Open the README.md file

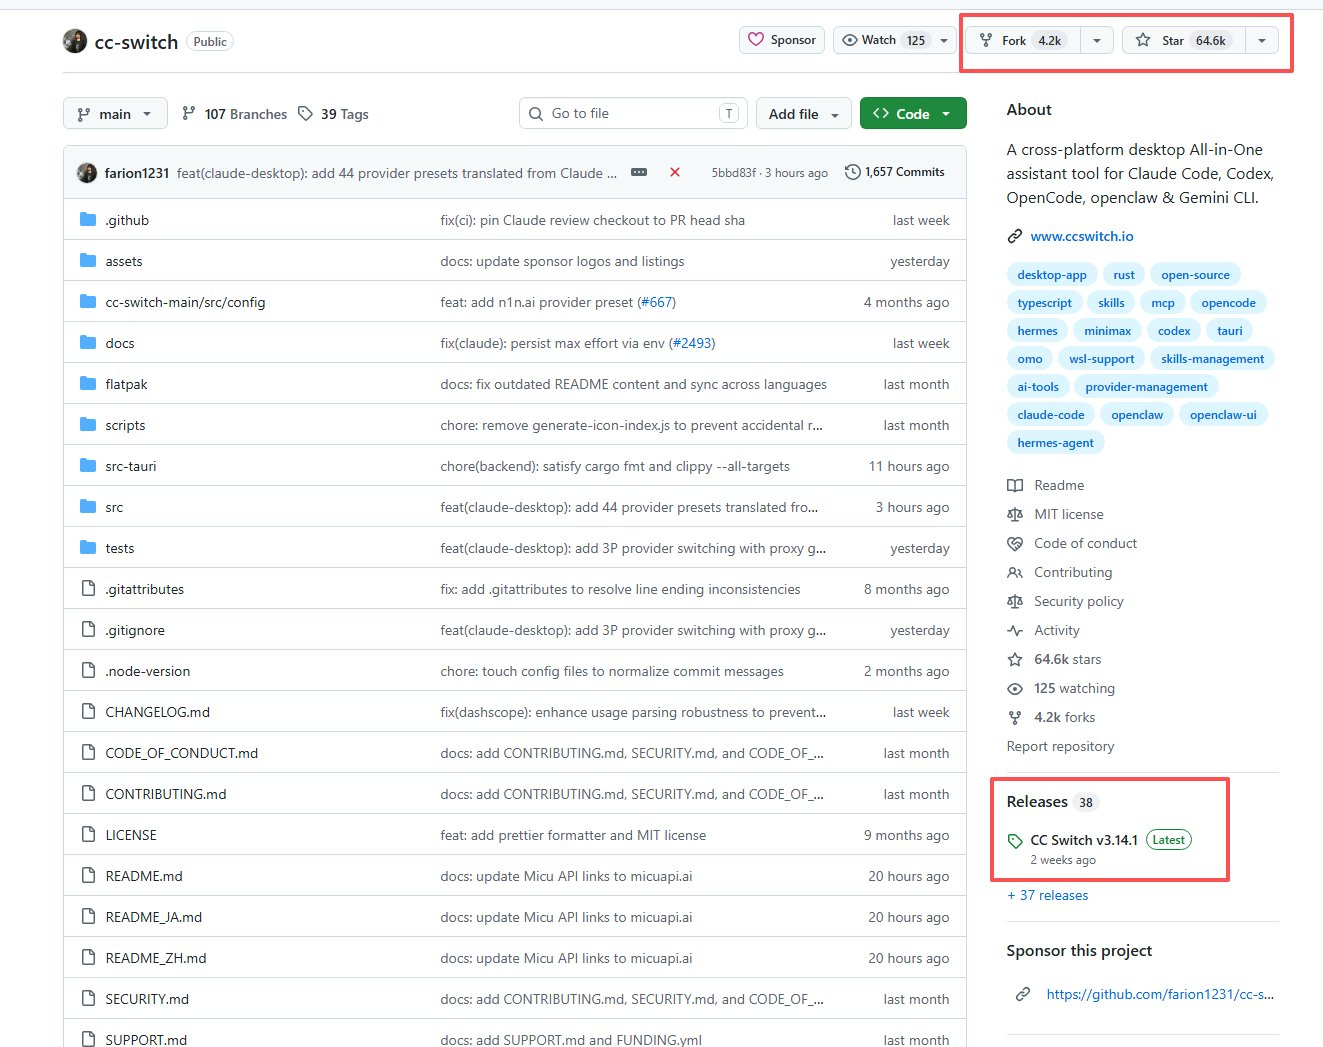click(x=144, y=876)
